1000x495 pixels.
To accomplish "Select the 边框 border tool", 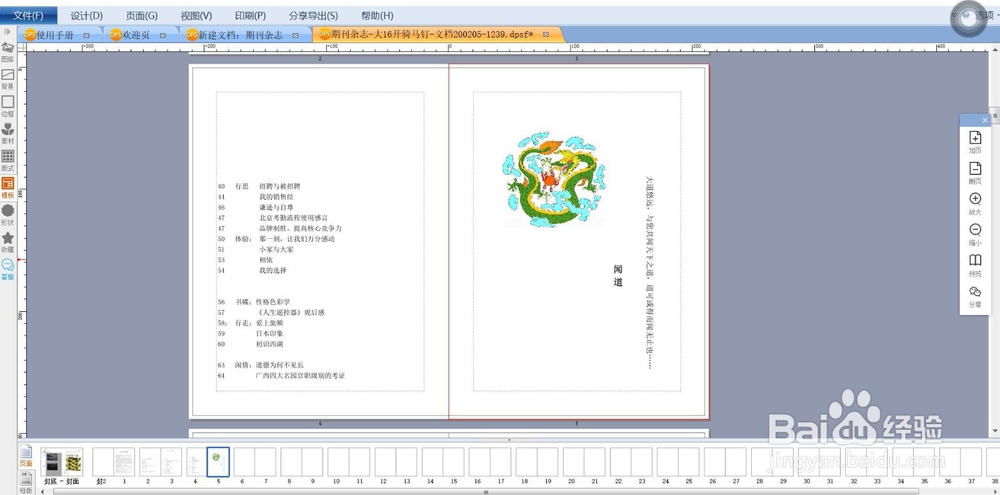I will (8, 105).
